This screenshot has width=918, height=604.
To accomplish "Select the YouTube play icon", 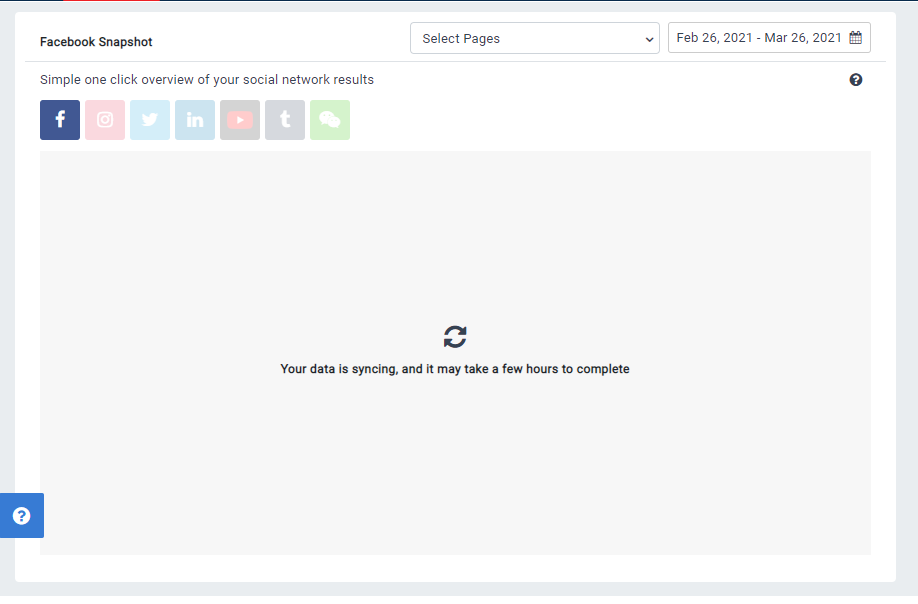I will [x=240, y=120].
